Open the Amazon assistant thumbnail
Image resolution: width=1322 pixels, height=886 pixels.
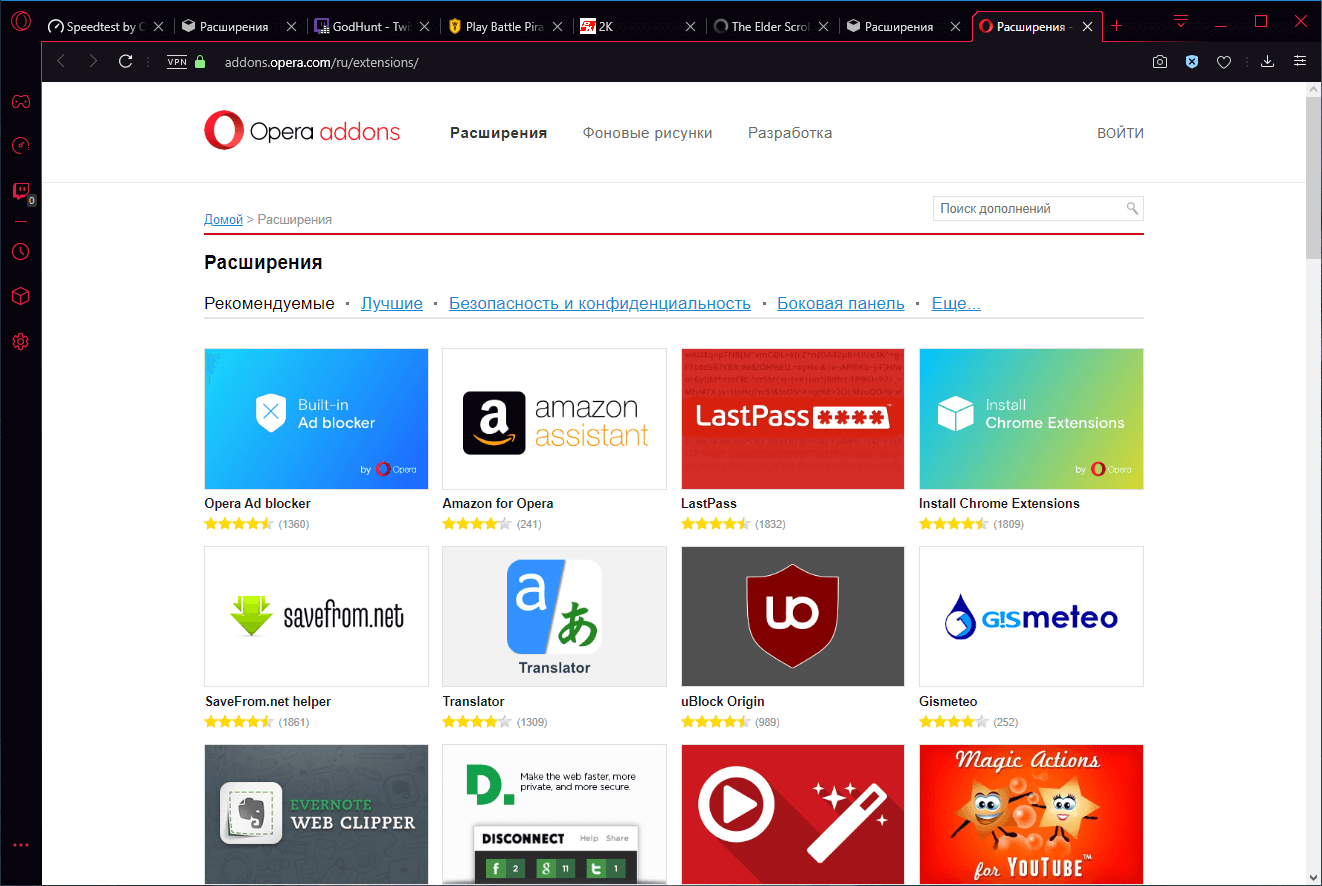(x=554, y=419)
